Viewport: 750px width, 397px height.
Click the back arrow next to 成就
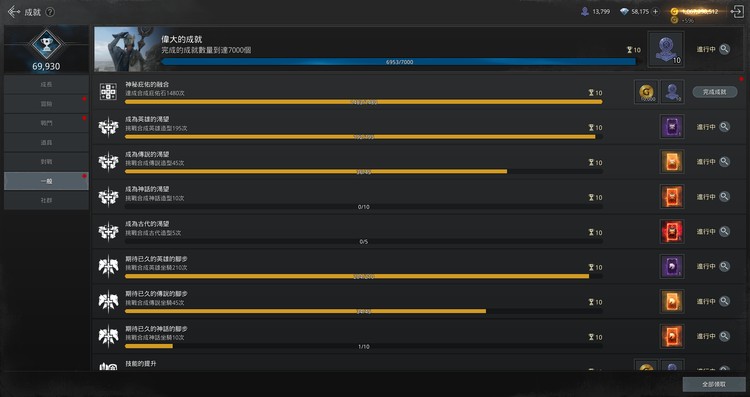tap(13, 12)
